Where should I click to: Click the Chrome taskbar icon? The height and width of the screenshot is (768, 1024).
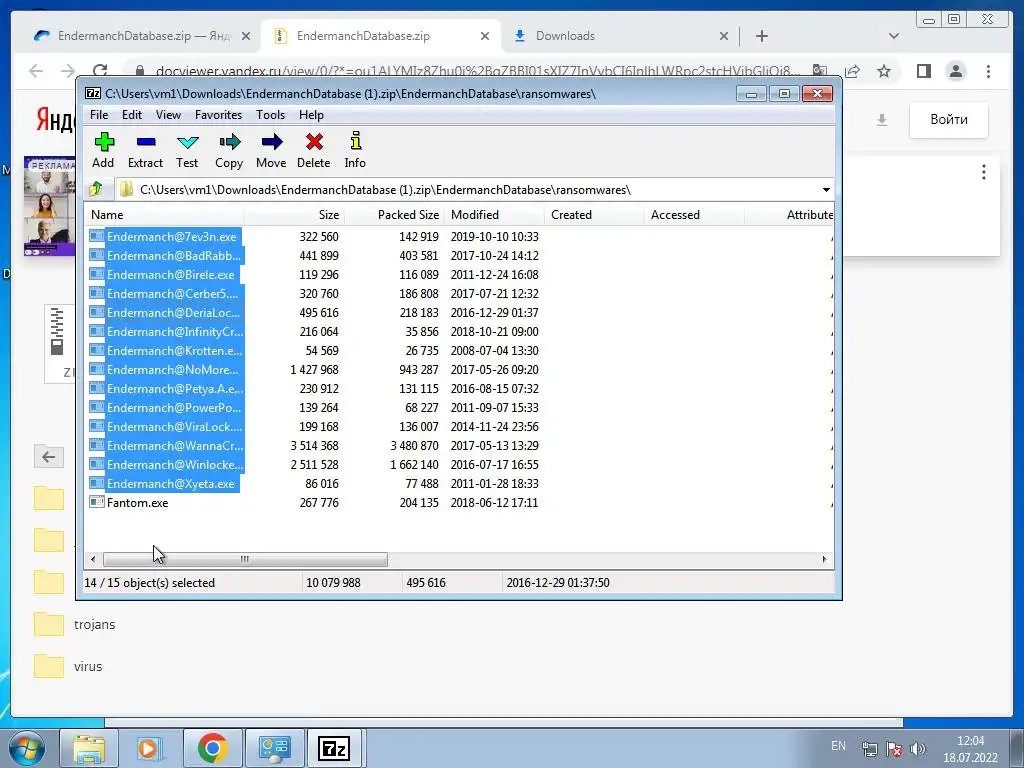(x=212, y=748)
